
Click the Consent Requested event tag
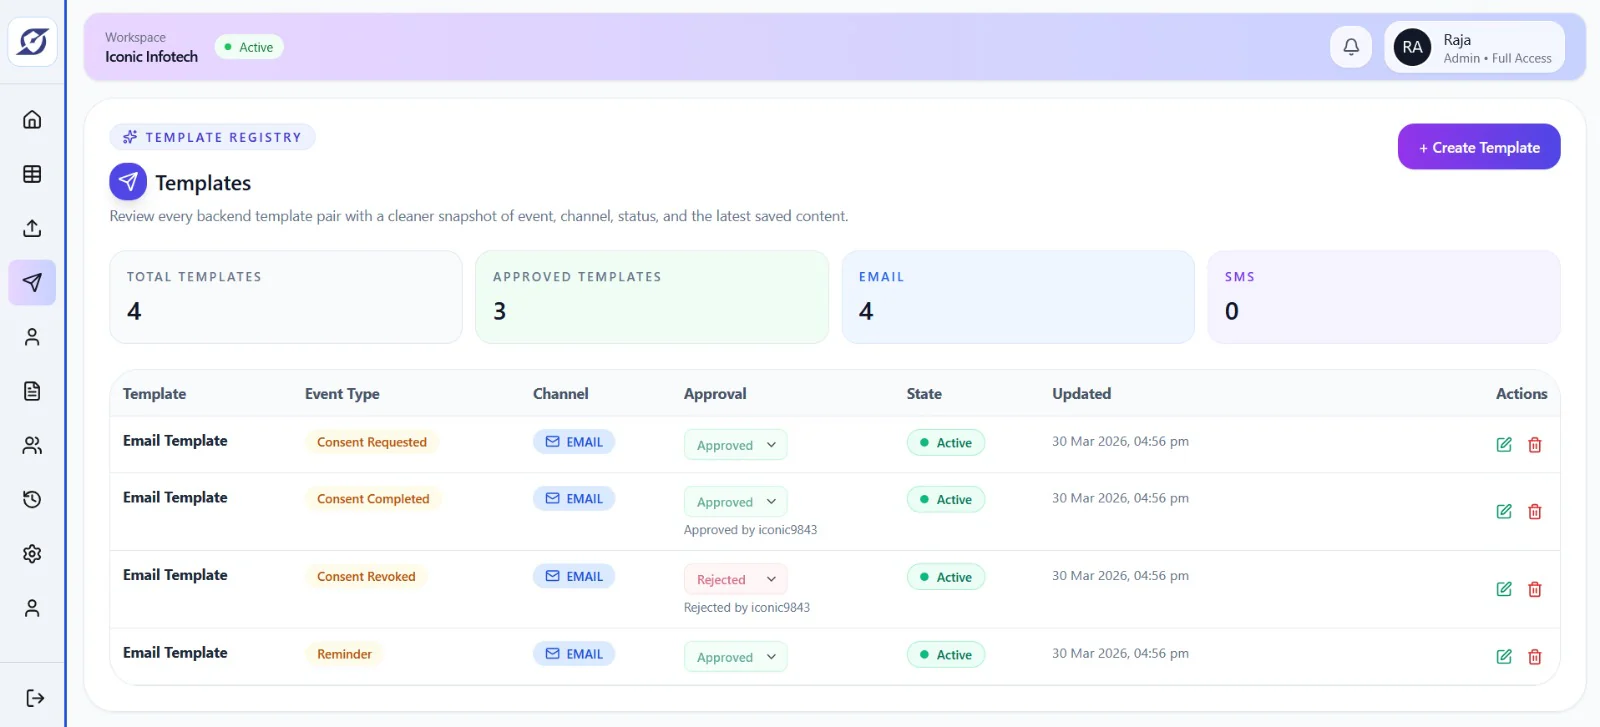372,442
